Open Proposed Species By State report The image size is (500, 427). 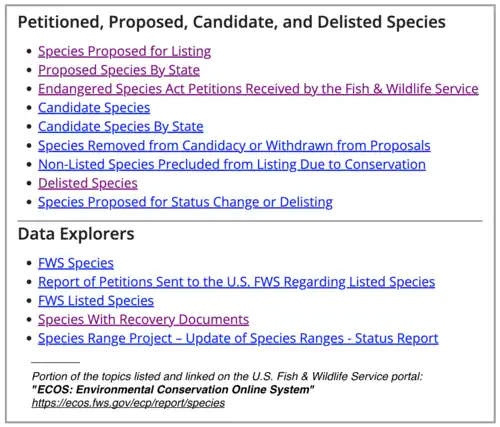tap(119, 70)
